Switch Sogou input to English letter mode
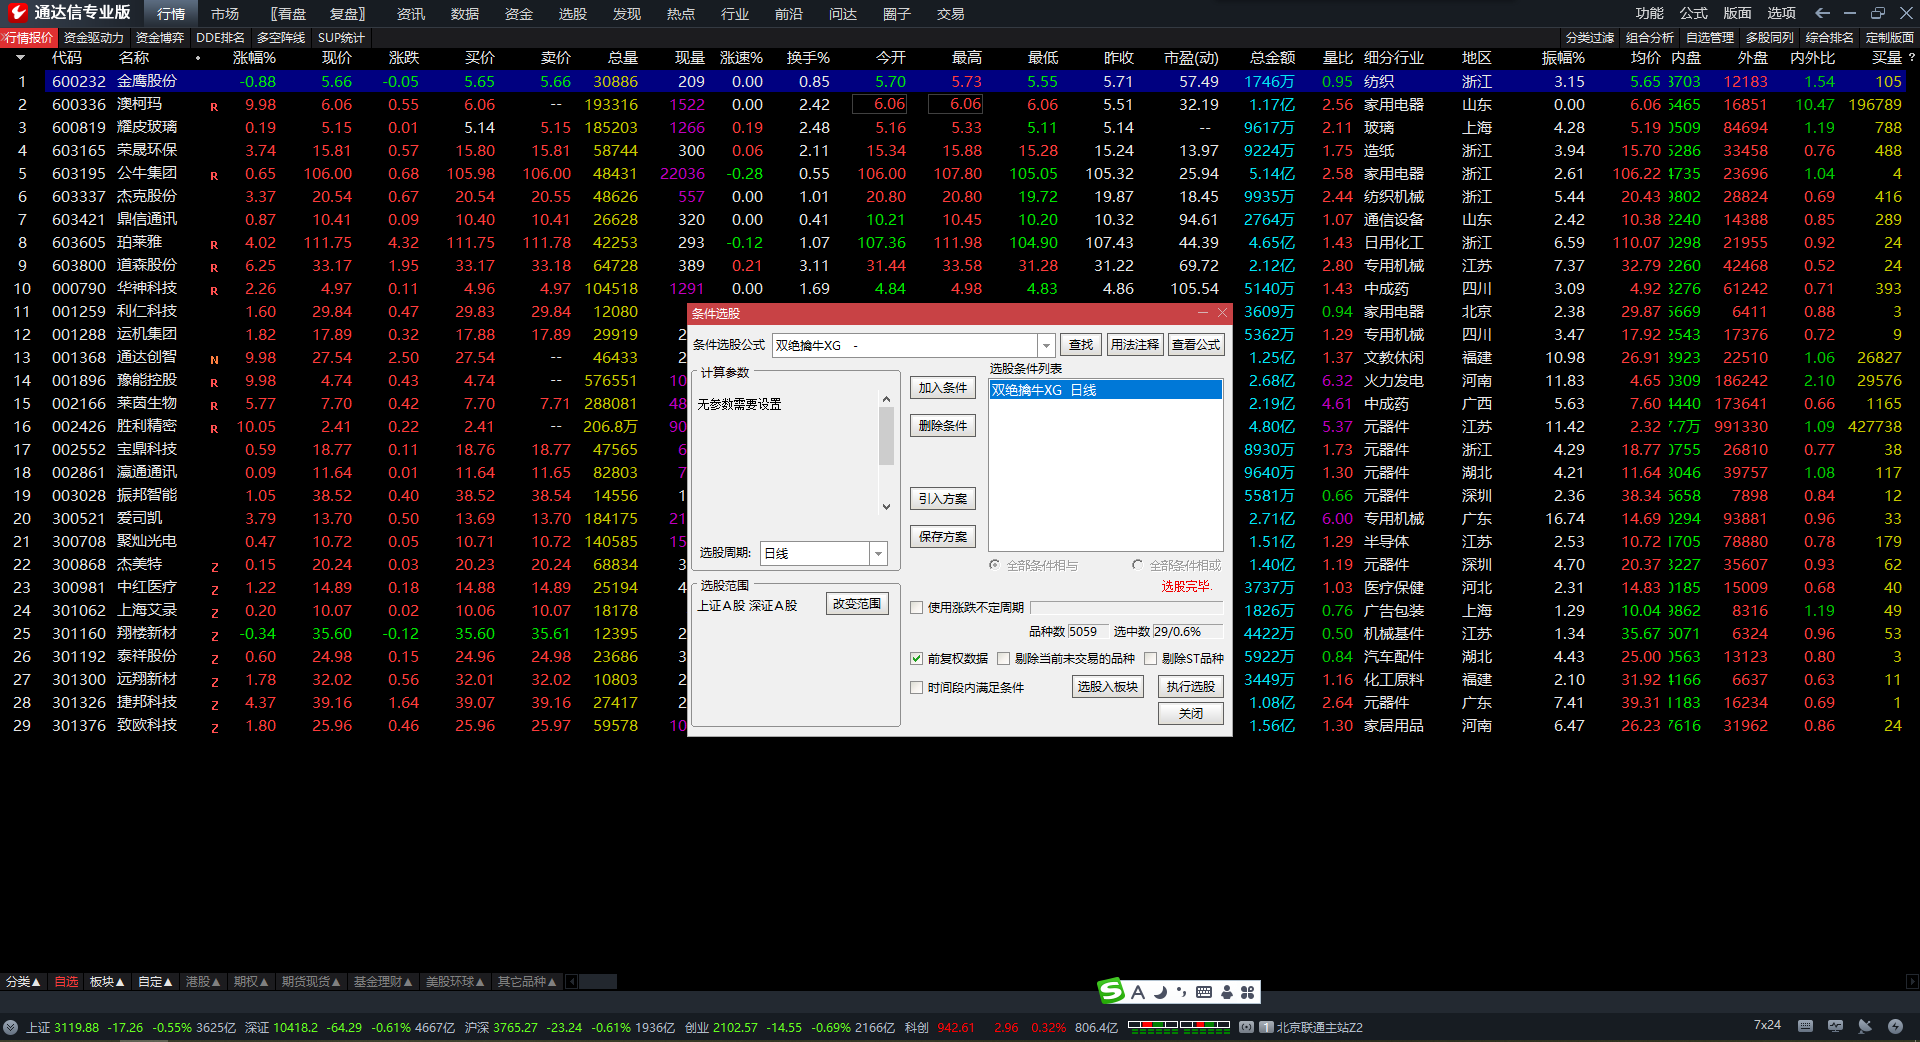The image size is (1920, 1042). (1138, 992)
